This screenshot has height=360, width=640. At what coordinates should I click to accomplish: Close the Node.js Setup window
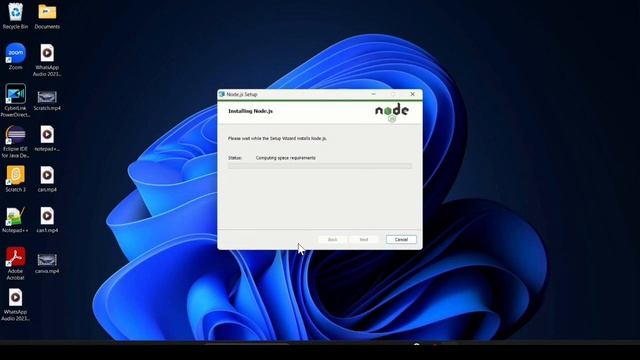tap(413, 94)
